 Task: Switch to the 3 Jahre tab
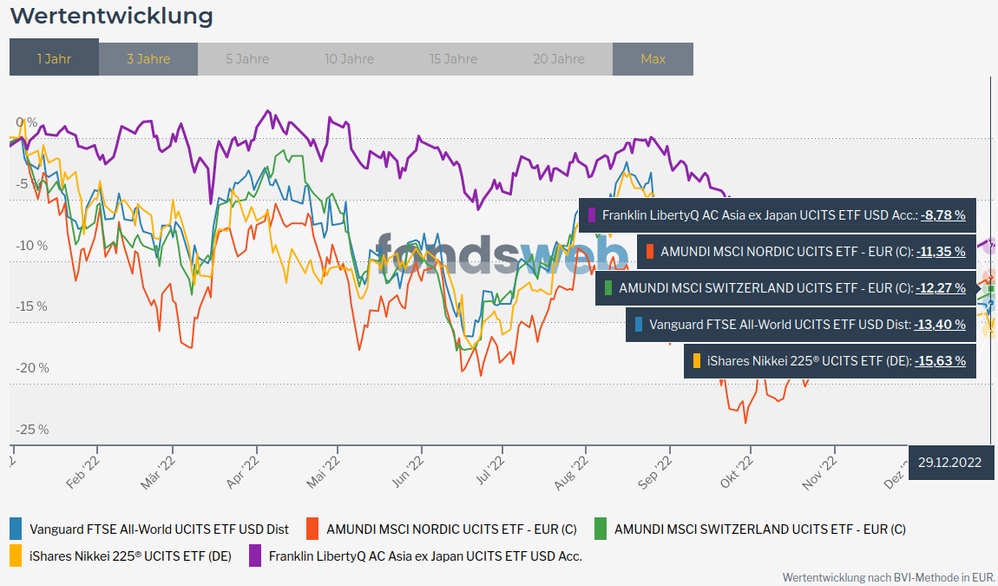(148, 59)
